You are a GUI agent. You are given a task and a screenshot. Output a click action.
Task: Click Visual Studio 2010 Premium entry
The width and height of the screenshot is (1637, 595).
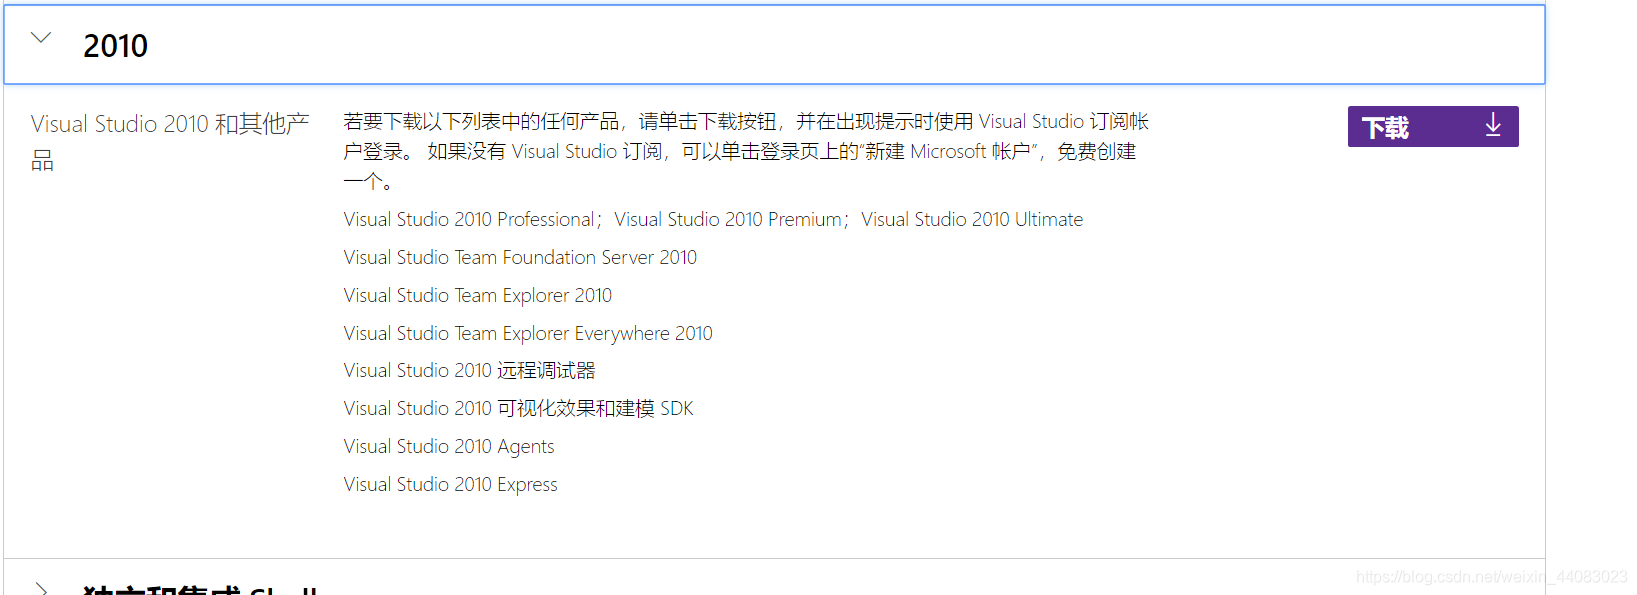pos(728,219)
